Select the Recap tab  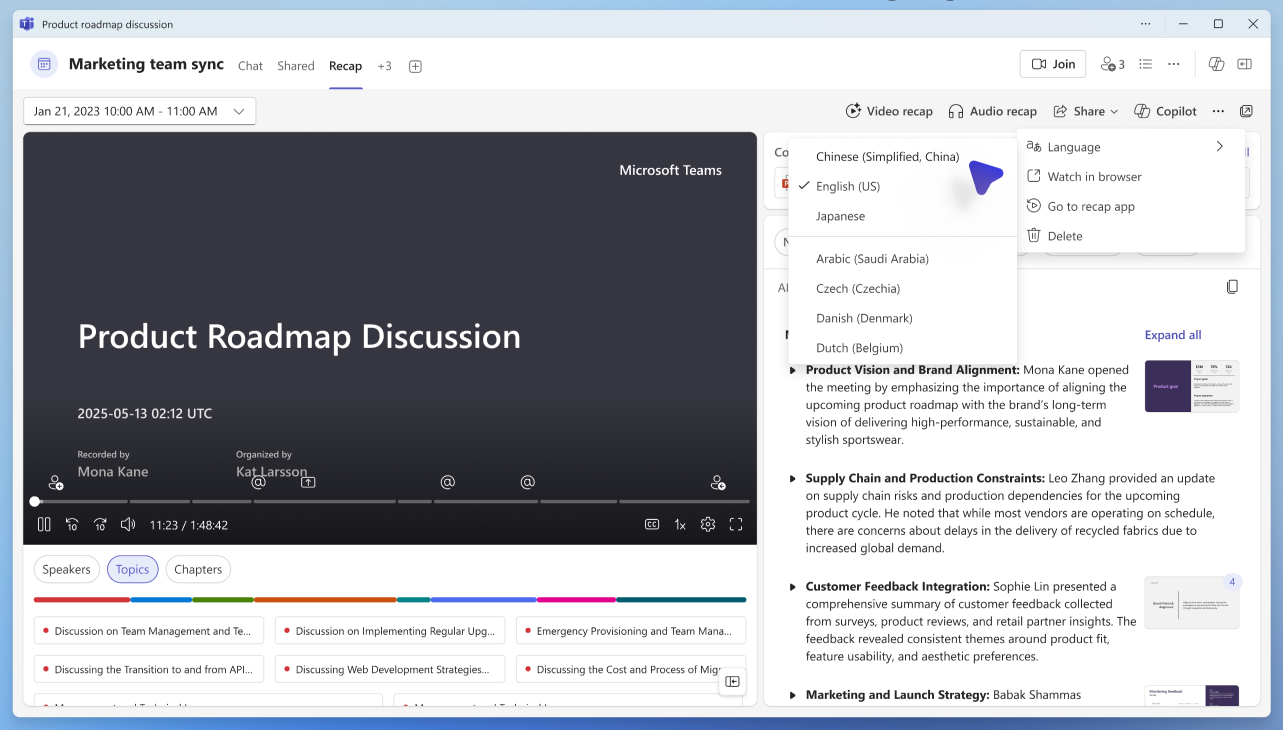pos(345,66)
